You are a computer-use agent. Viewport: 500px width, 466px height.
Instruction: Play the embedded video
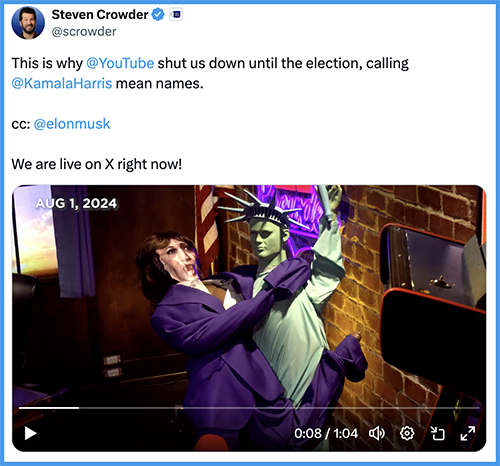(31, 434)
